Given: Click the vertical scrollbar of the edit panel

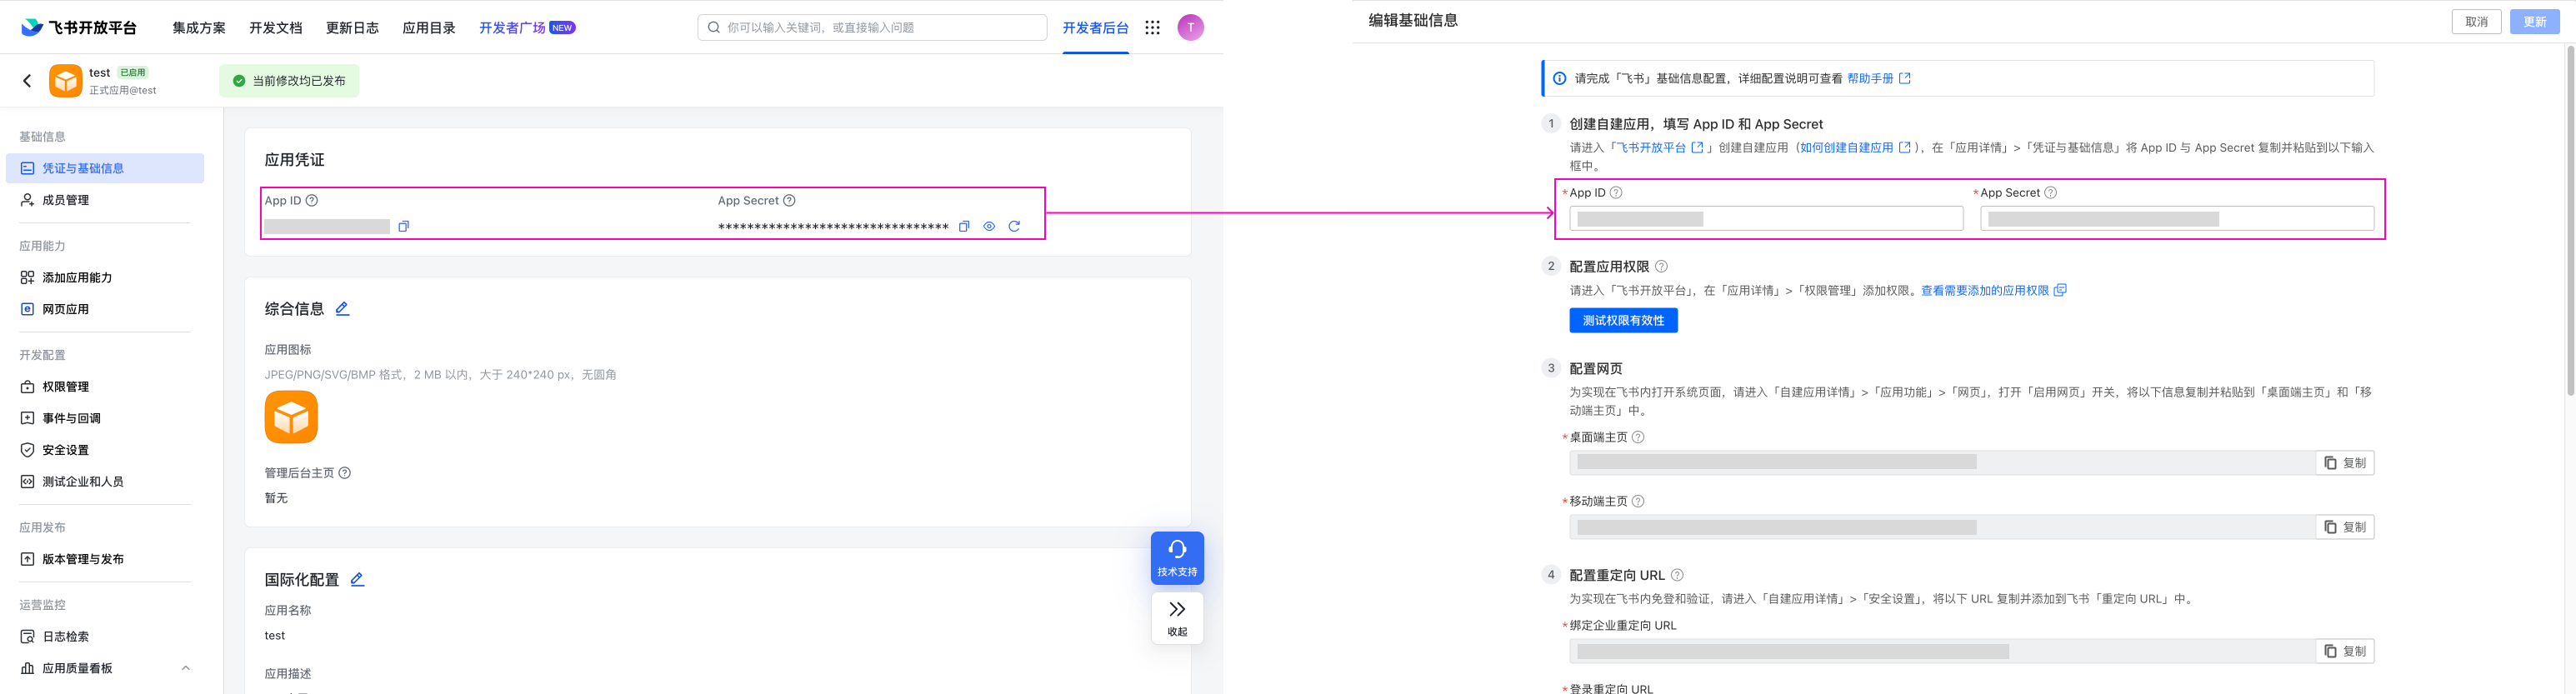Looking at the screenshot, I should pyautogui.click(x=2570, y=220).
